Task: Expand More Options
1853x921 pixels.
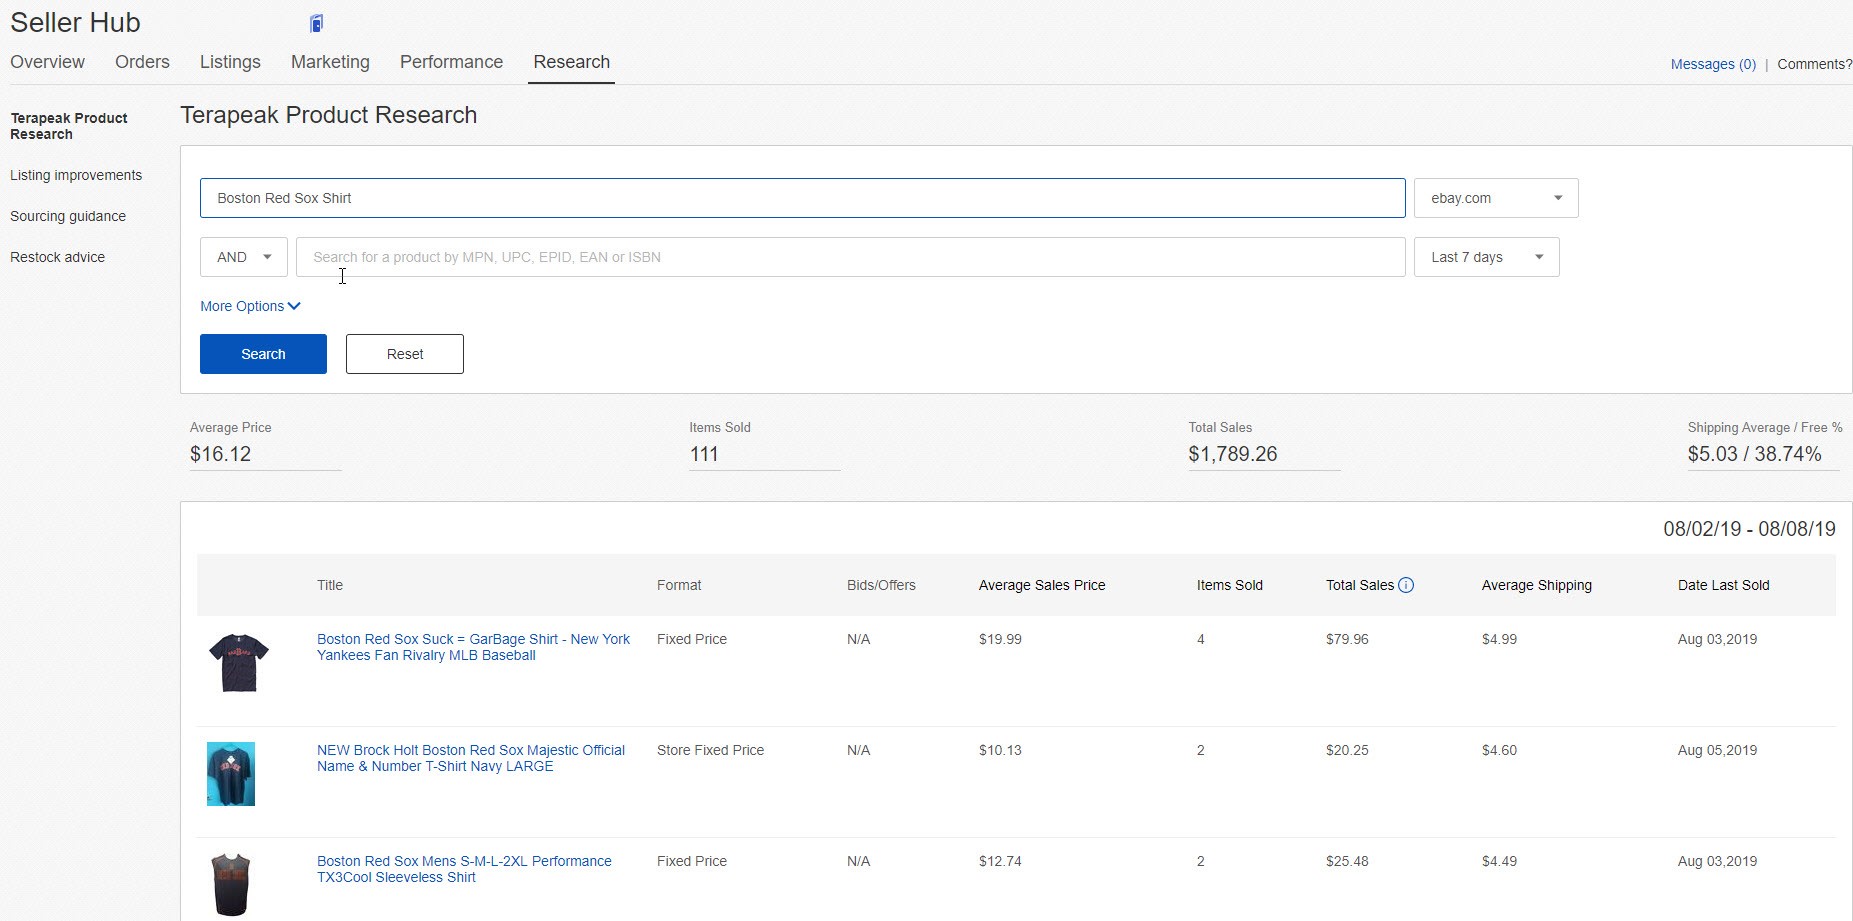Action: click(250, 306)
